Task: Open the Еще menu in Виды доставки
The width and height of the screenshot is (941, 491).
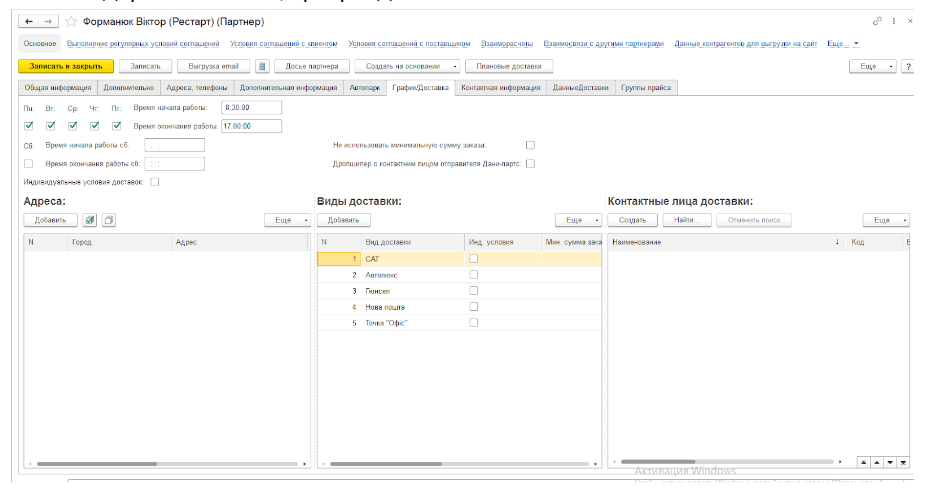Action: (578, 220)
